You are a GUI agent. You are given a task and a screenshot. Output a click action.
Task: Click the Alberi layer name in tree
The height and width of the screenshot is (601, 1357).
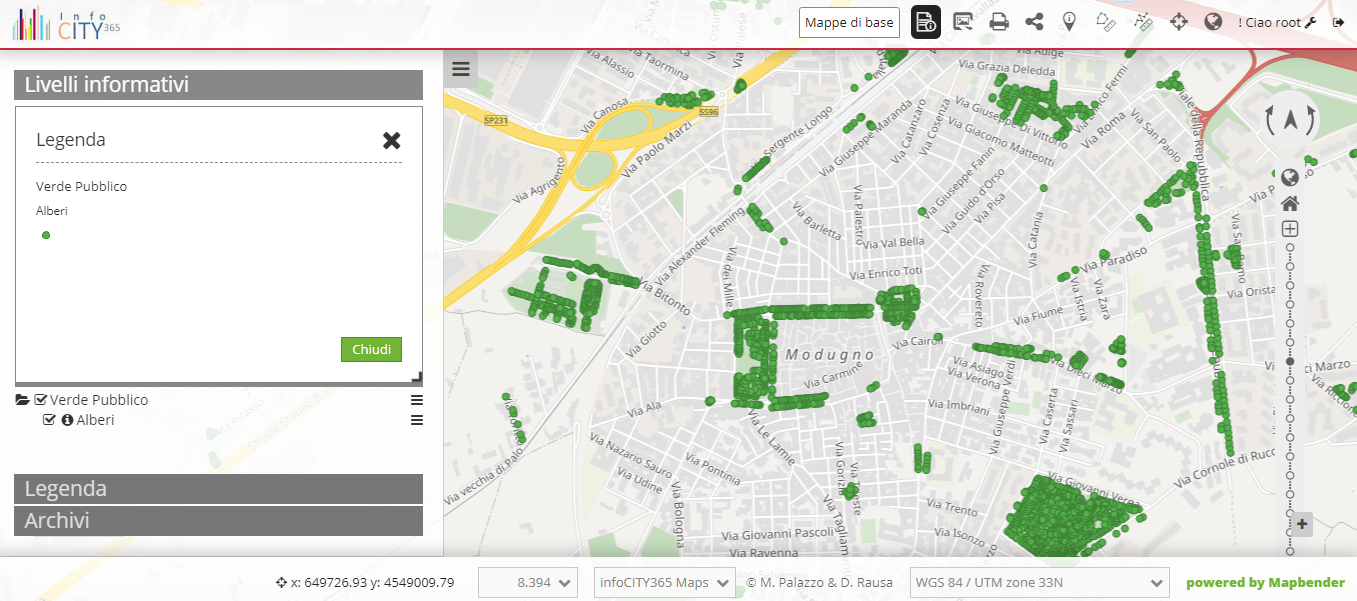(95, 420)
